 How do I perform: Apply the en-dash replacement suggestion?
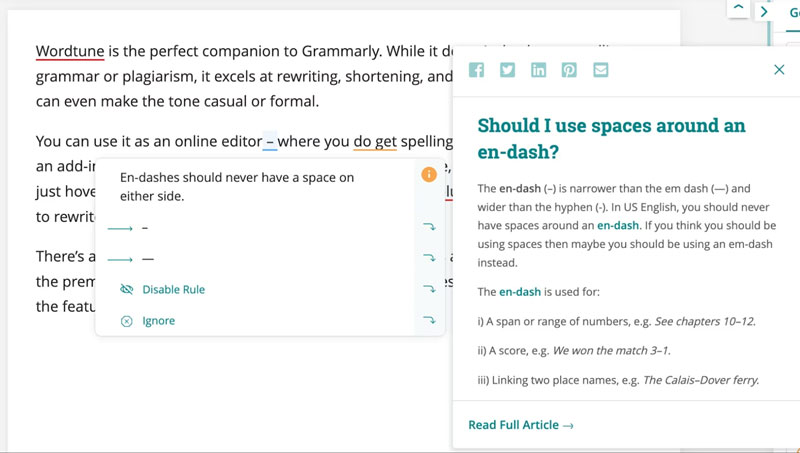click(x=145, y=228)
